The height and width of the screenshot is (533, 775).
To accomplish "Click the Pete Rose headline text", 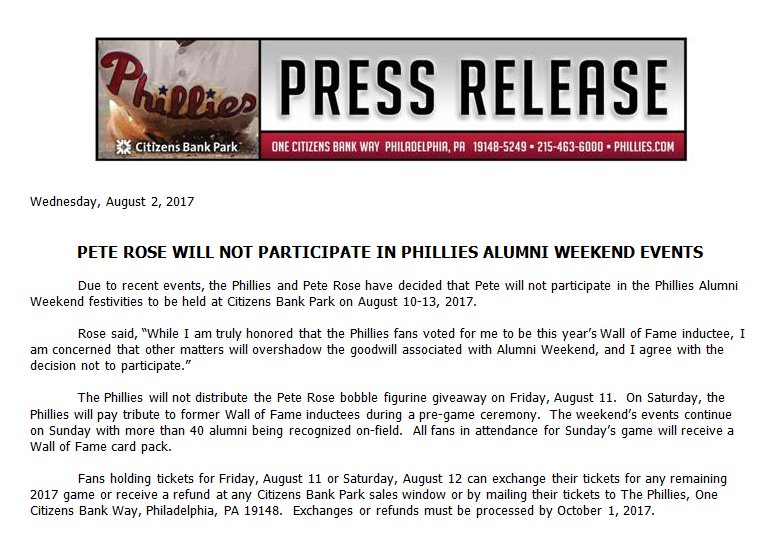I will pos(390,252).
